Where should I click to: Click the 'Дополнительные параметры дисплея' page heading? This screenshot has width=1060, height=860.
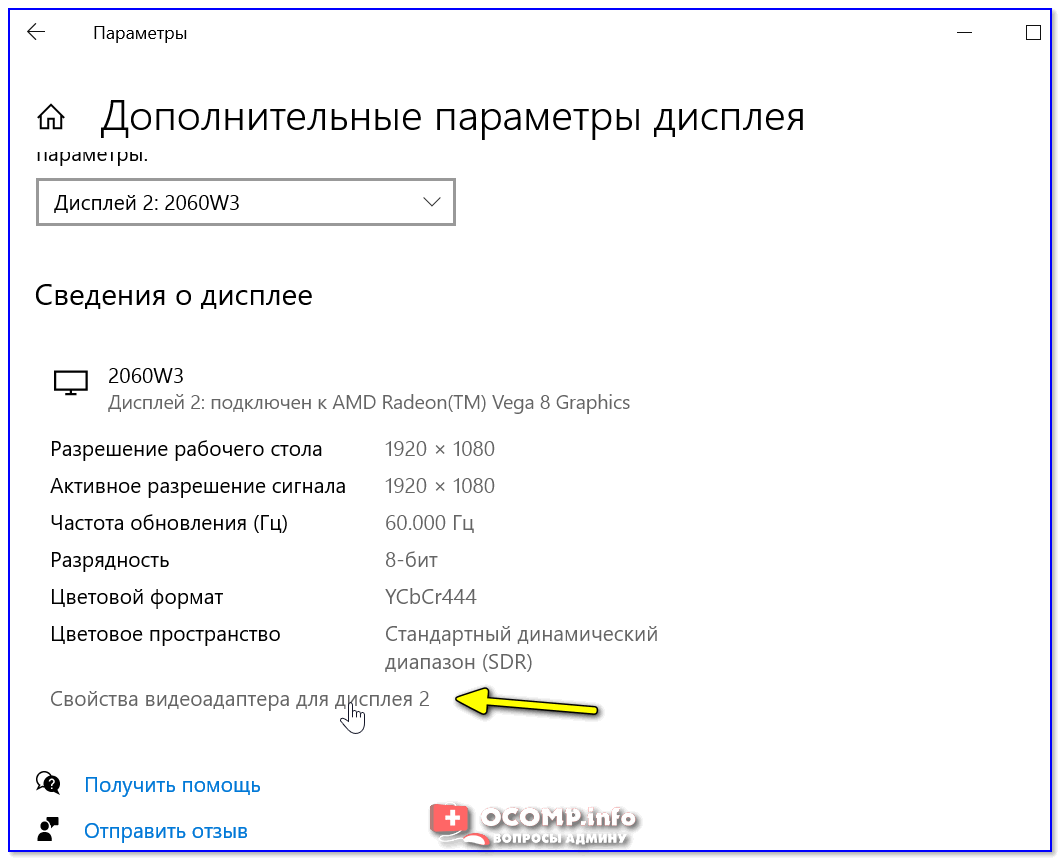(x=452, y=117)
